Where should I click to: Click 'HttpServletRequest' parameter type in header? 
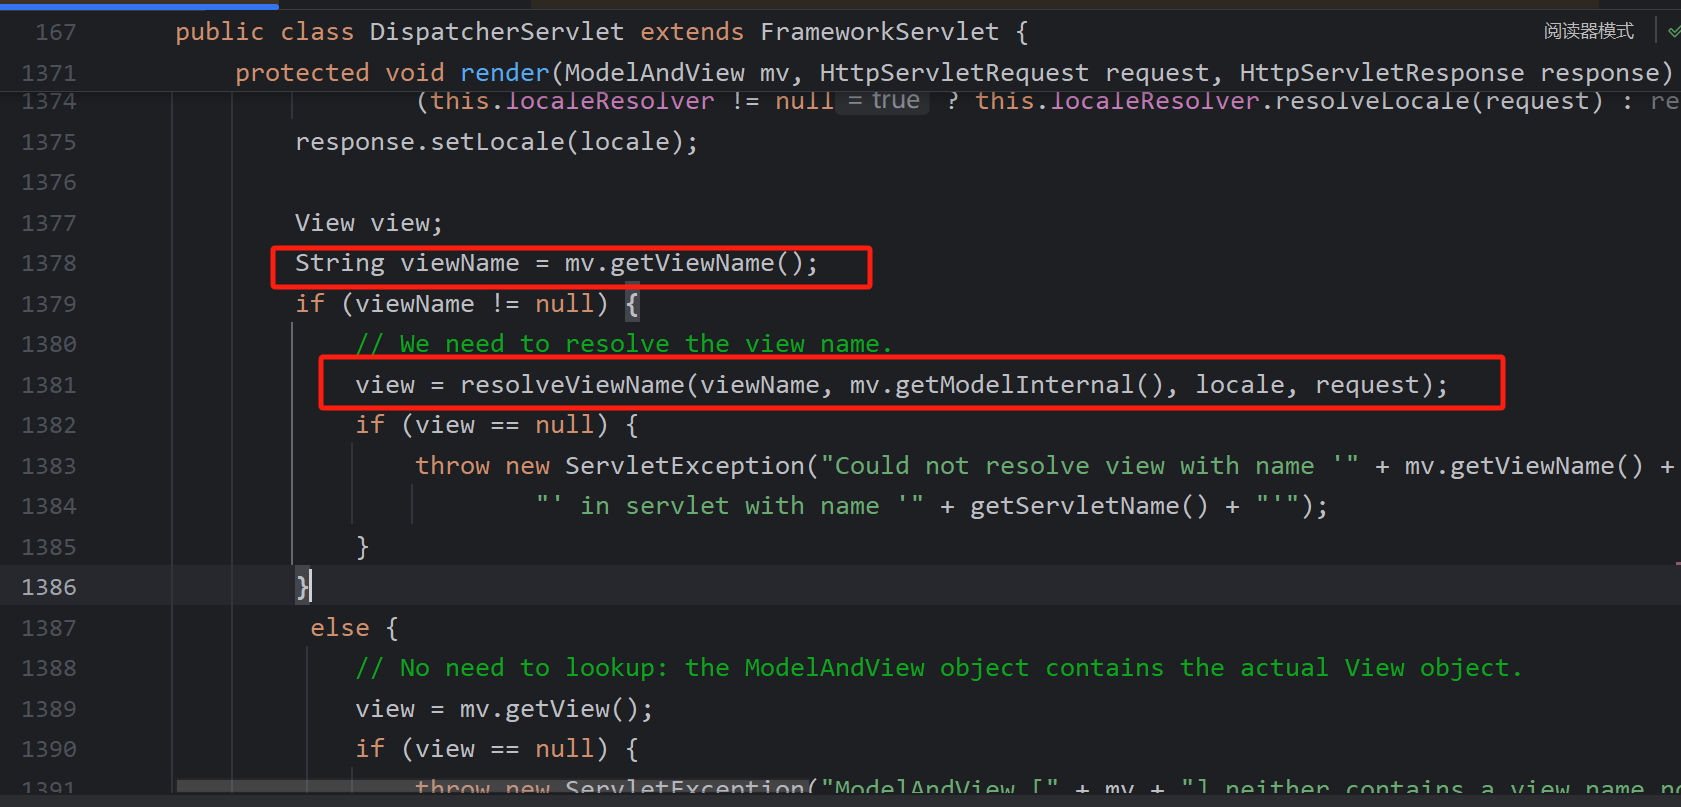pyautogui.click(x=954, y=73)
